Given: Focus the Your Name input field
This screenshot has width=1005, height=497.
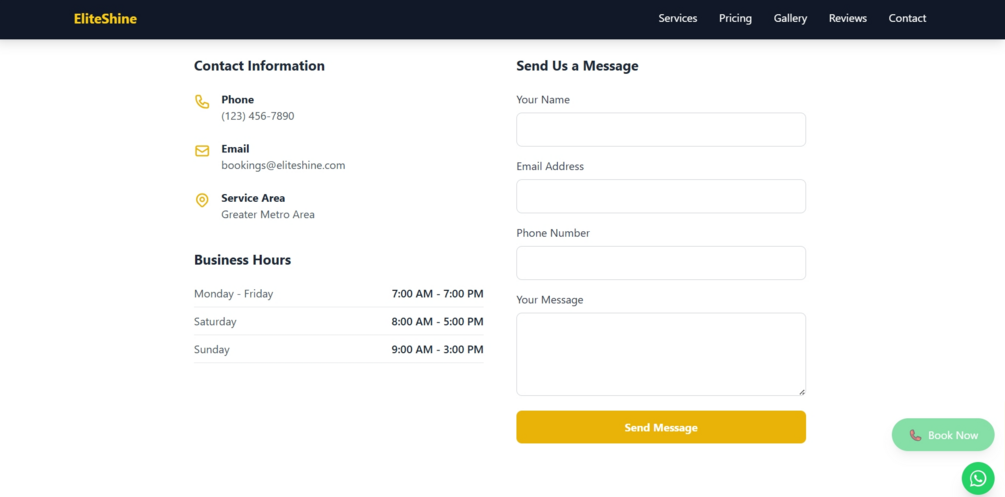Looking at the screenshot, I should pyautogui.click(x=660, y=130).
